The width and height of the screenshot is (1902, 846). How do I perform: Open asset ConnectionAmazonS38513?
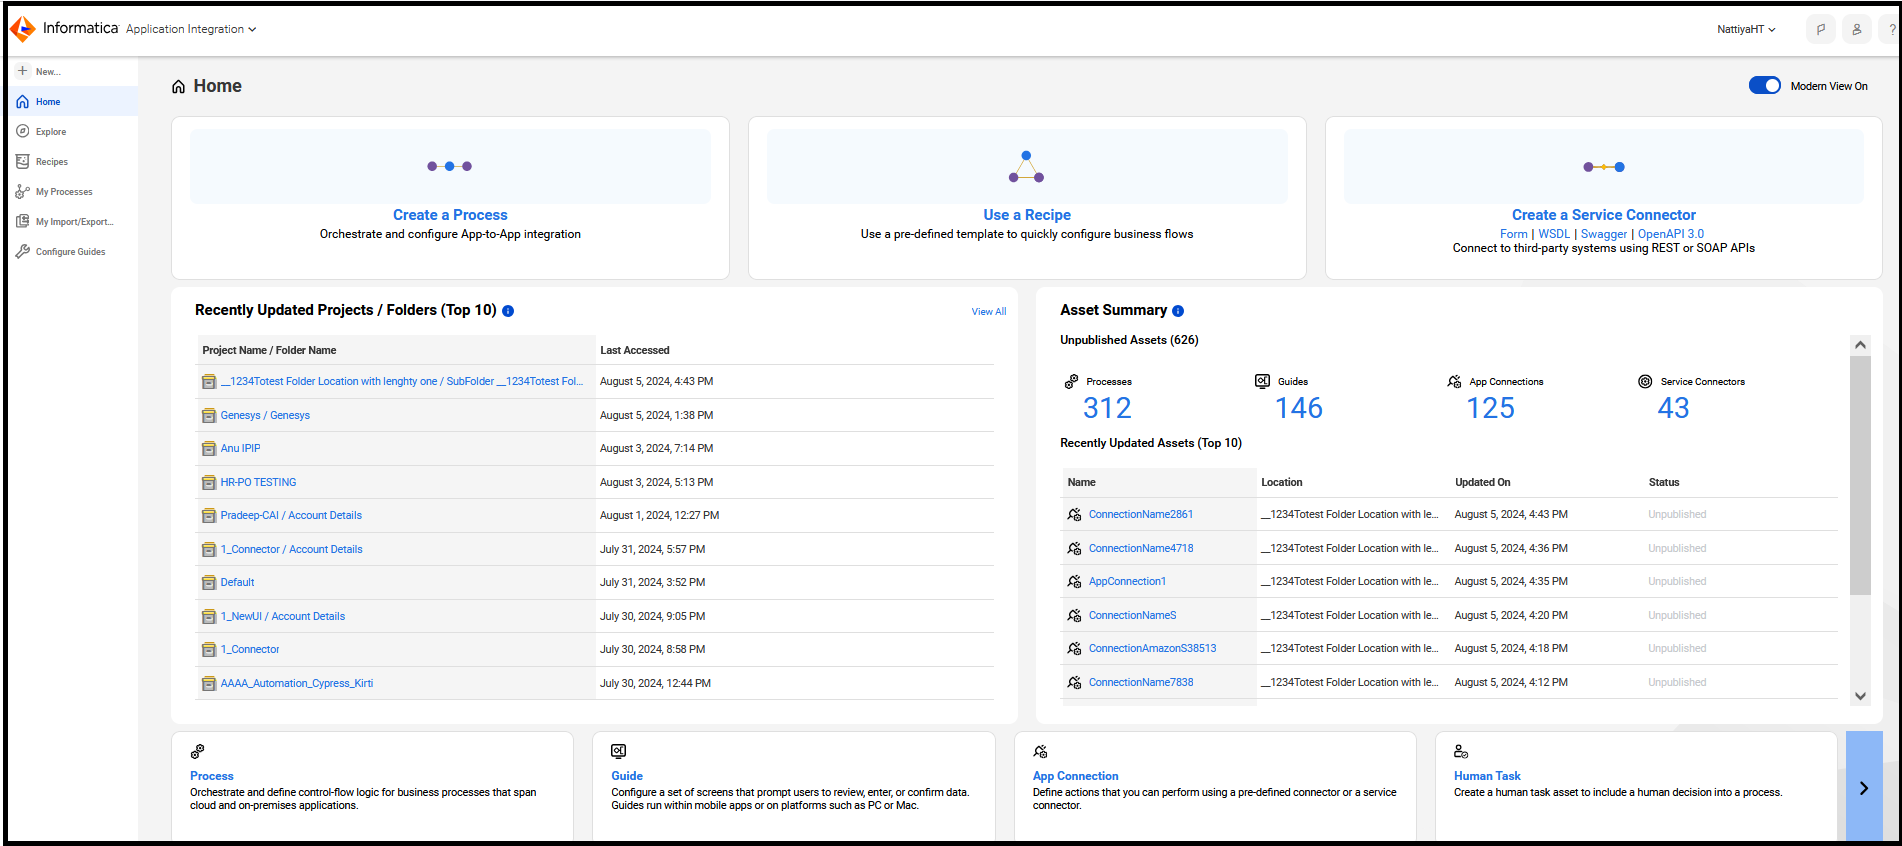[1152, 648]
